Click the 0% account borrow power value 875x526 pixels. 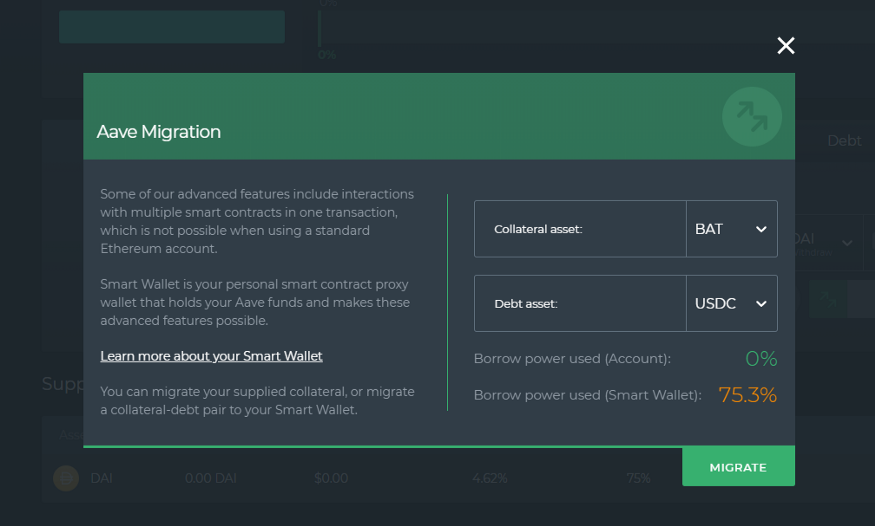(761, 359)
